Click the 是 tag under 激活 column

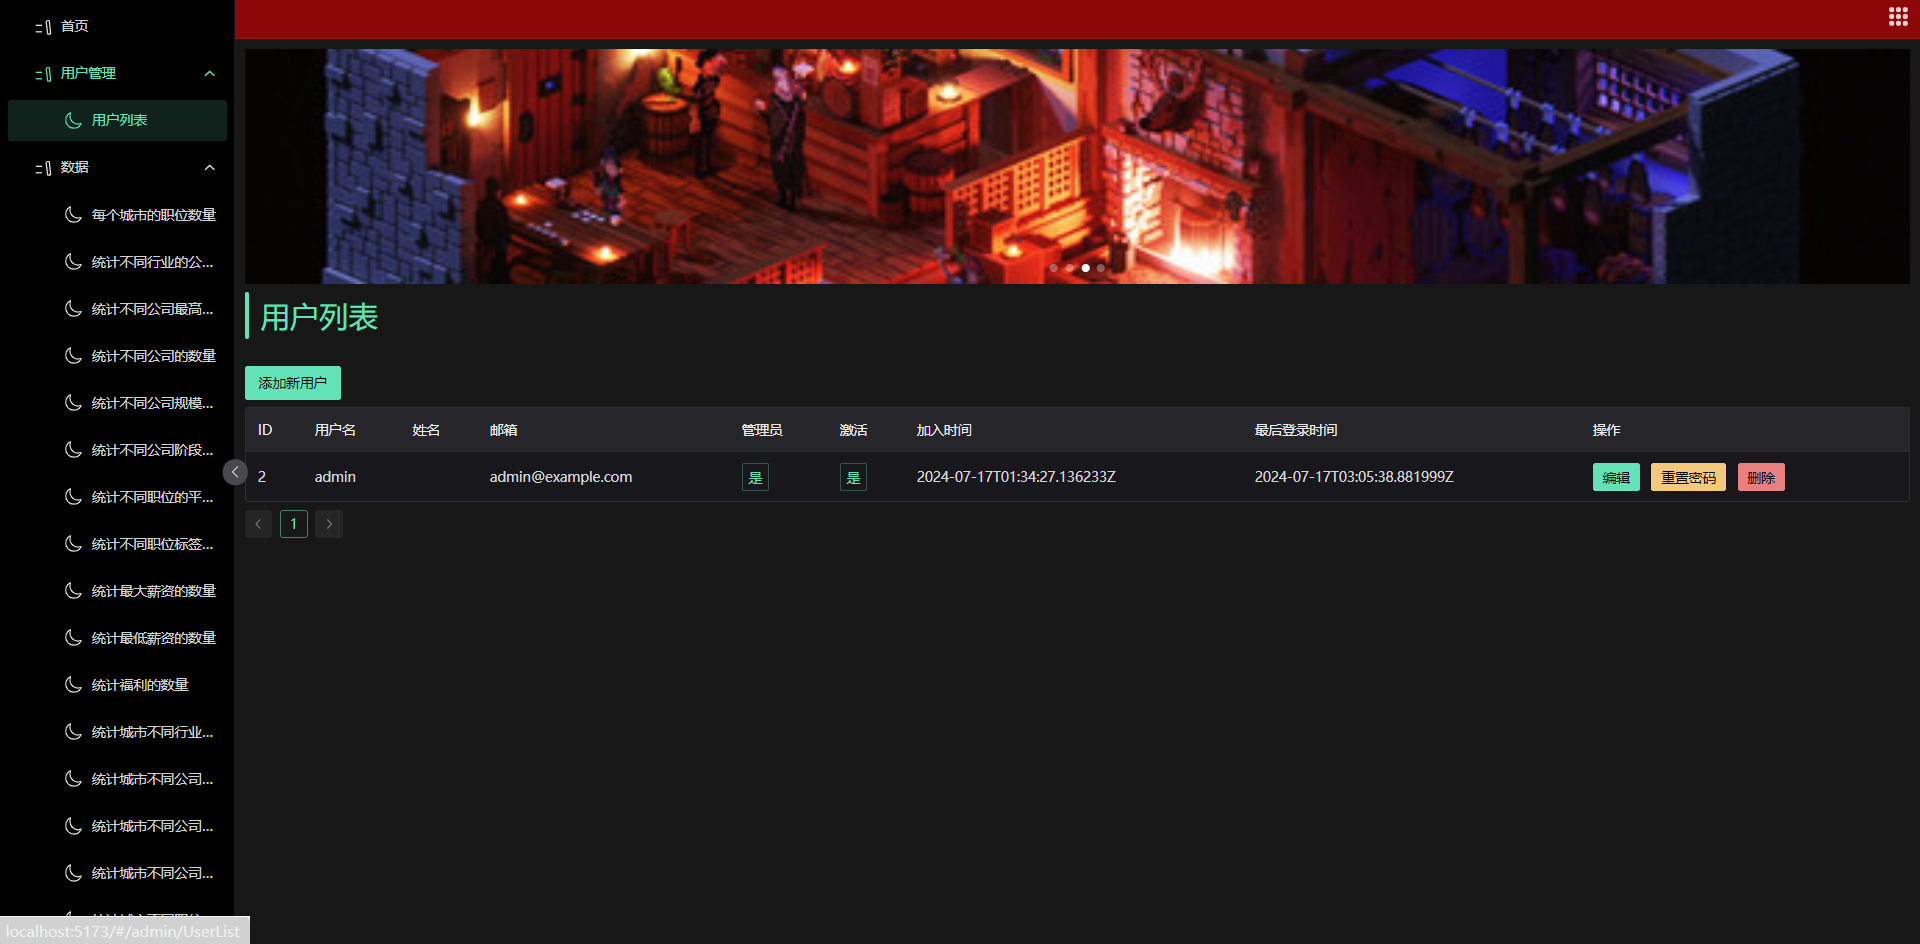click(853, 478)
